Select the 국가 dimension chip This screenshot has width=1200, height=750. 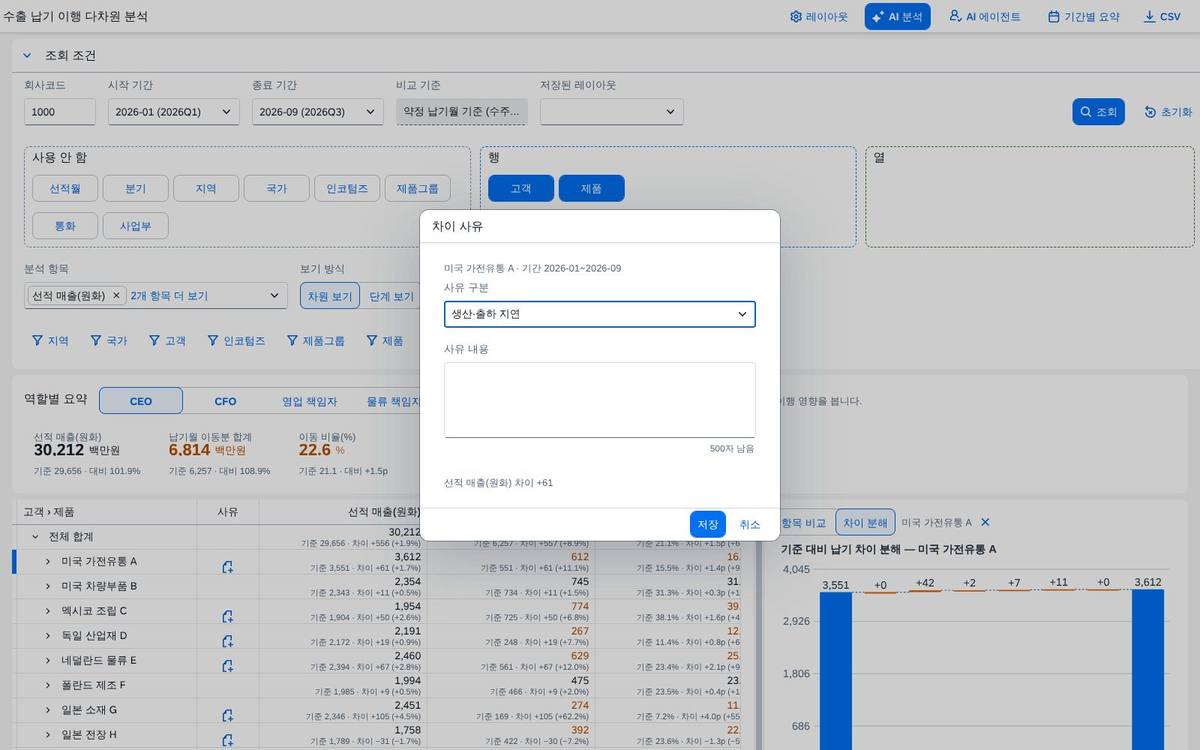(x=277, y=188)
